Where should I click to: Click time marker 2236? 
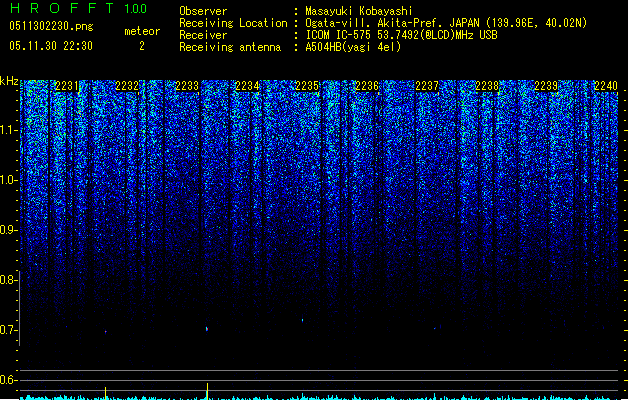click(367, 86)
